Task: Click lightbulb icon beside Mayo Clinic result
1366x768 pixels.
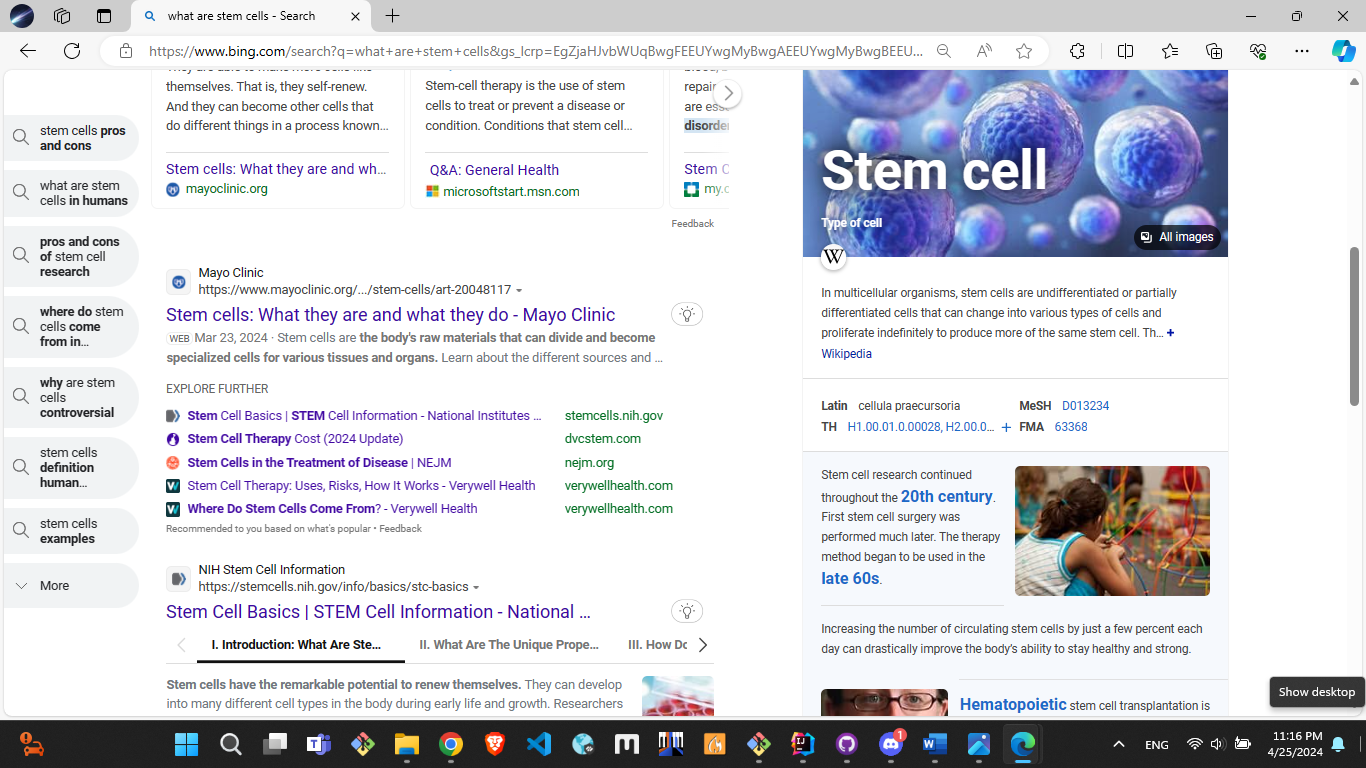Action: tap(687, 314)
